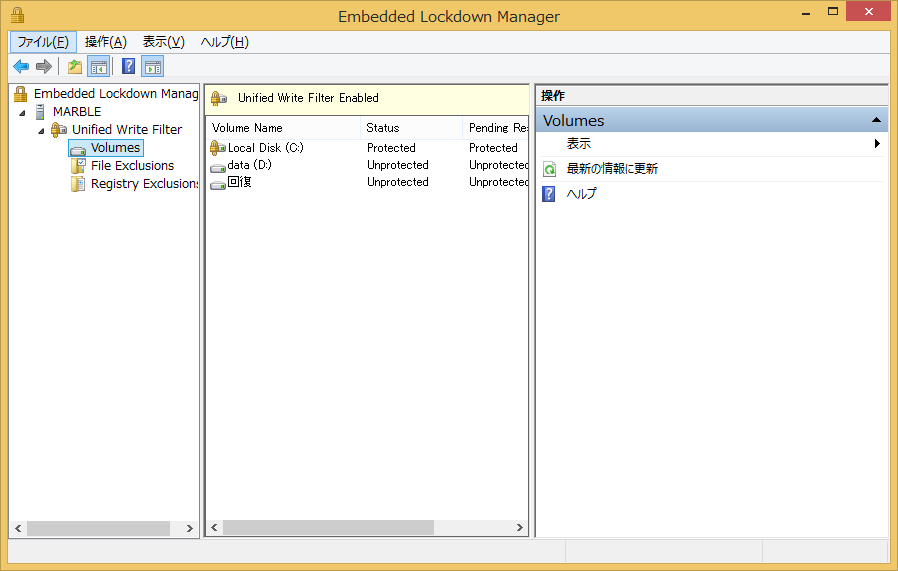Click the Protected status of Local Disk
The width and height of the screenshot is (898, 571).
pyautogui.click(x=391, y=148)
